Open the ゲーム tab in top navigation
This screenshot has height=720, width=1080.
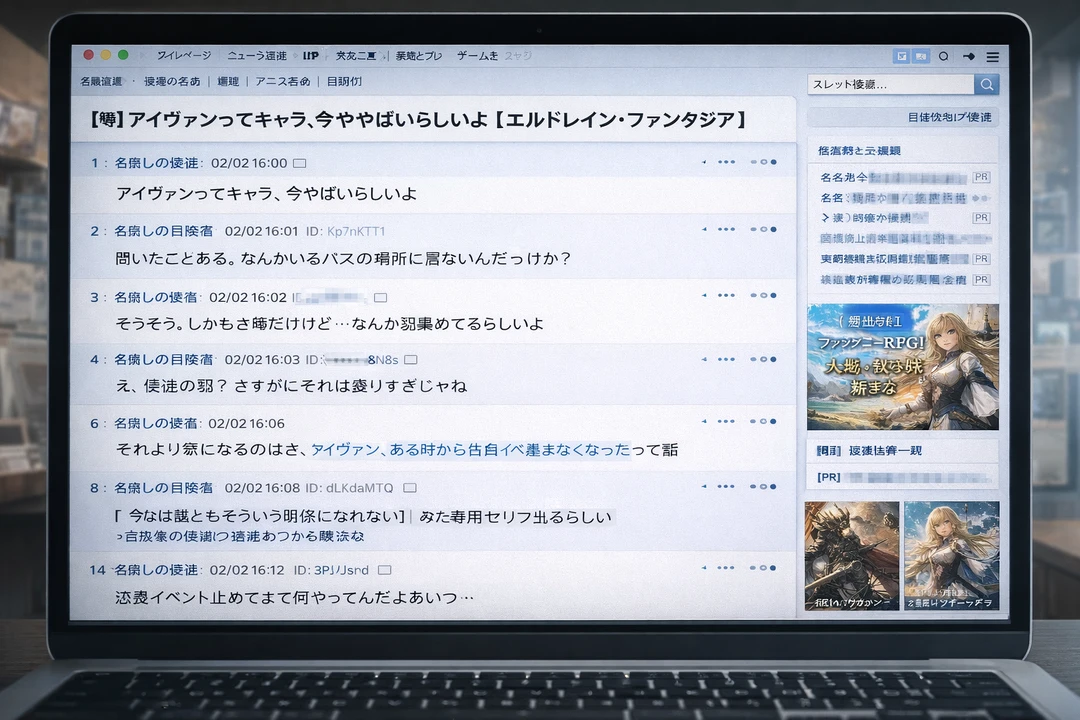[x=477, y=56]
